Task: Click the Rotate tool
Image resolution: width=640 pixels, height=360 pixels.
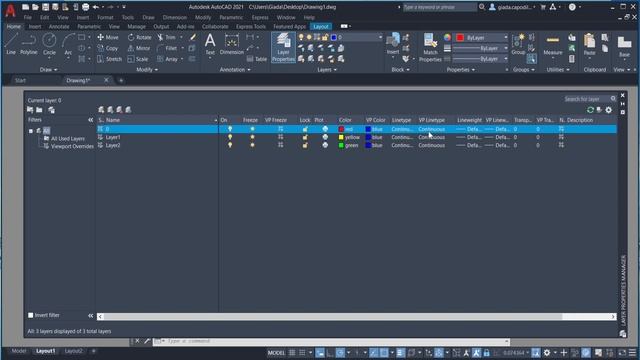Action: (x=139, y=37)
